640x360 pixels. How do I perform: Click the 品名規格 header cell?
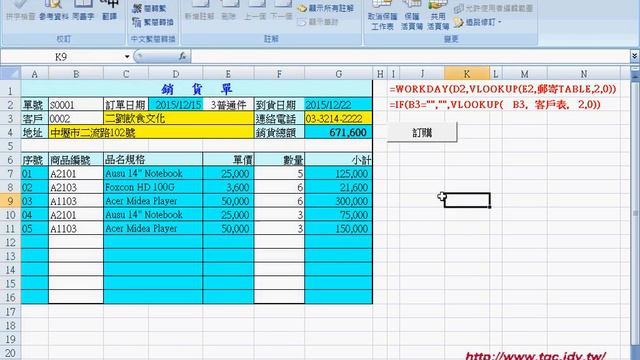point(153,160)
